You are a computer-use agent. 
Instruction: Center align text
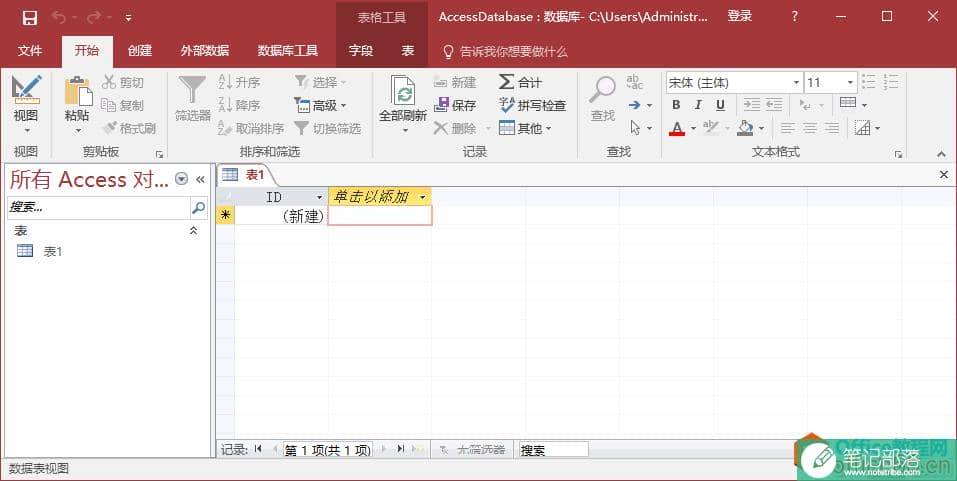pyautogui.click(x=810, y=128)
